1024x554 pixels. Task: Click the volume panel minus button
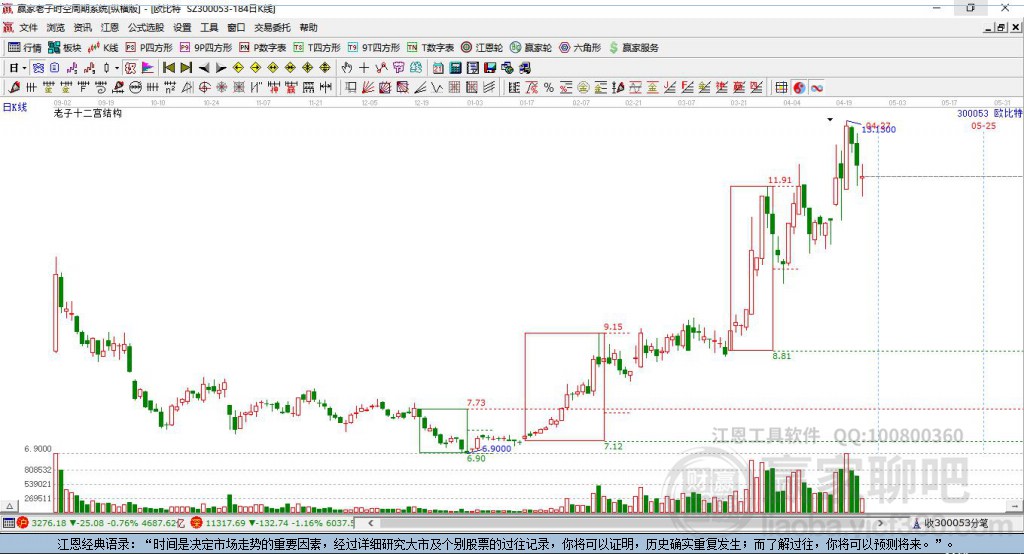pos(1014,506)
